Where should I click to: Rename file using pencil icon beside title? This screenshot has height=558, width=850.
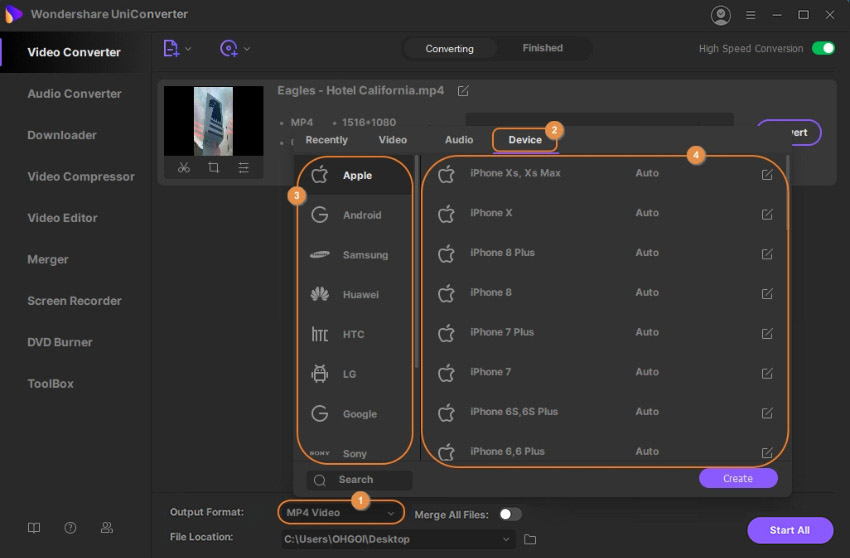click(463, 91)
